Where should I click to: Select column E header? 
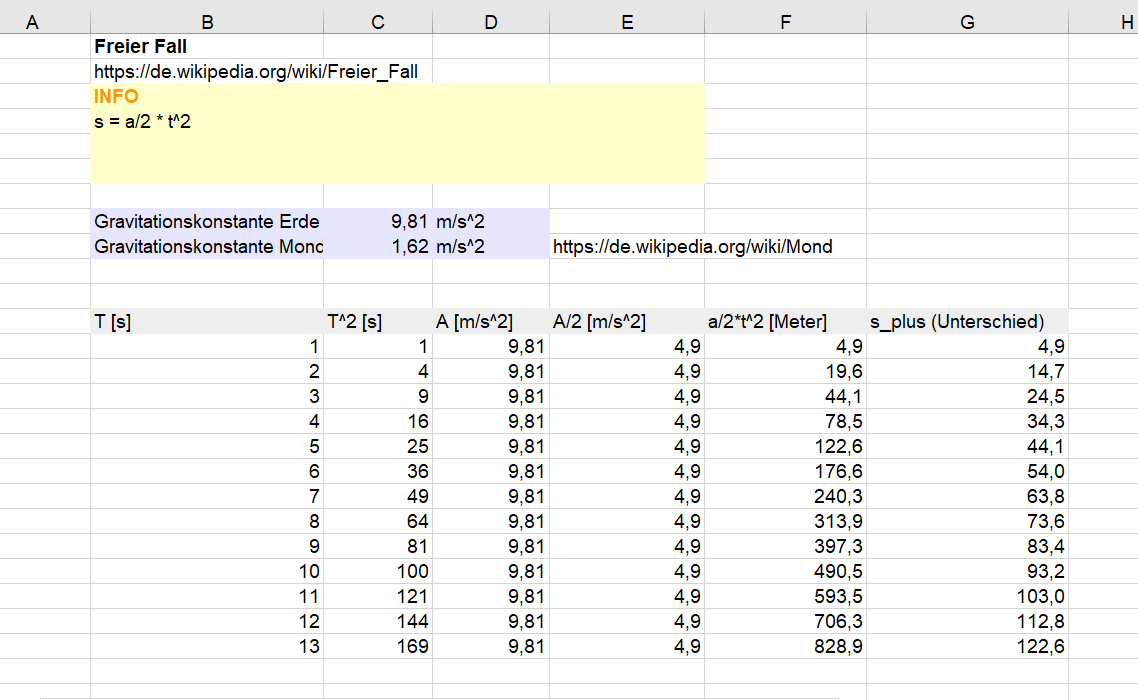click(x=627, y=23)
